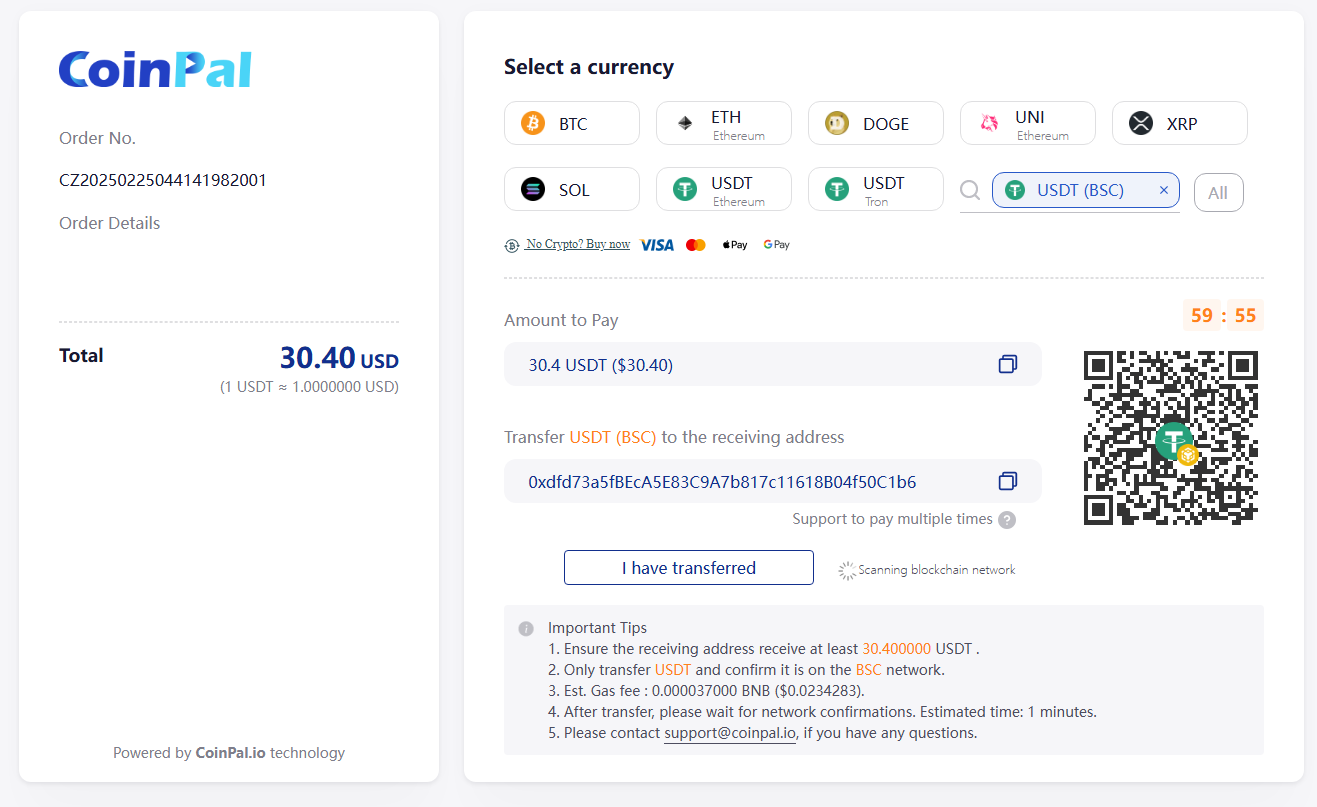Copy the amount to pay
1317x807 pixels.
pyautogui.click(x=1007, y=365)
